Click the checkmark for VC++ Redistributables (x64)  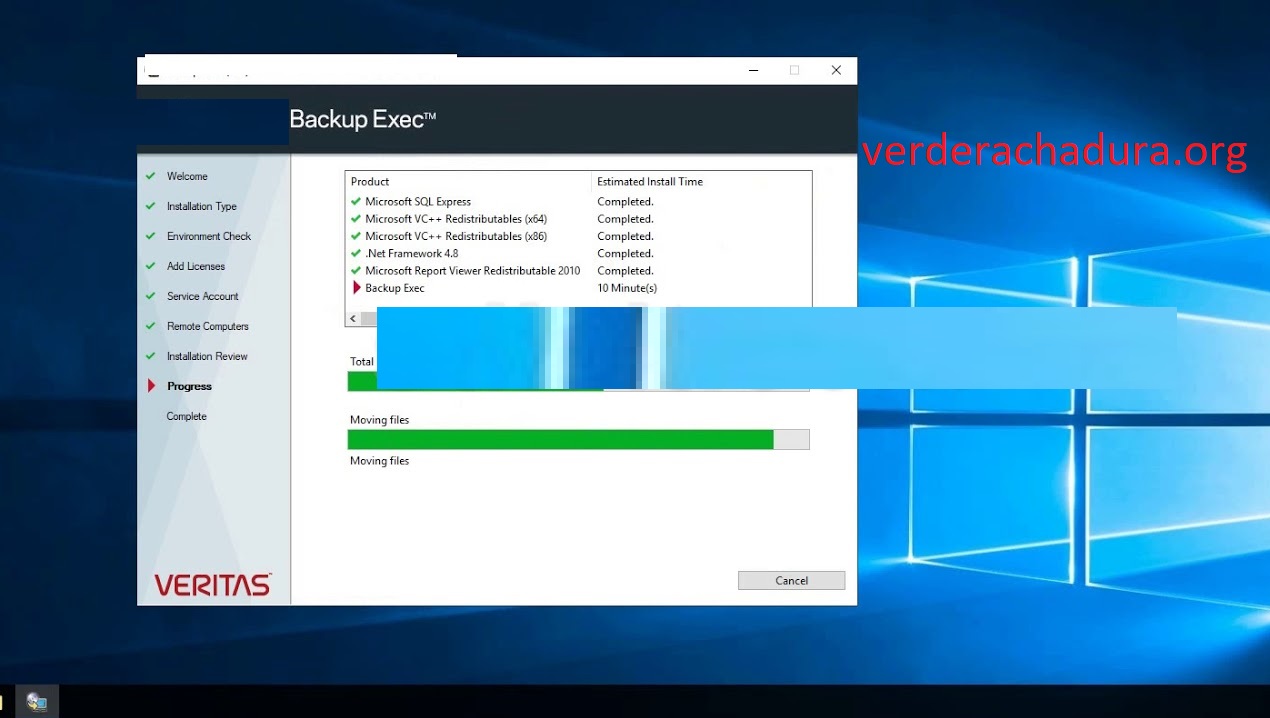(356, 218)
